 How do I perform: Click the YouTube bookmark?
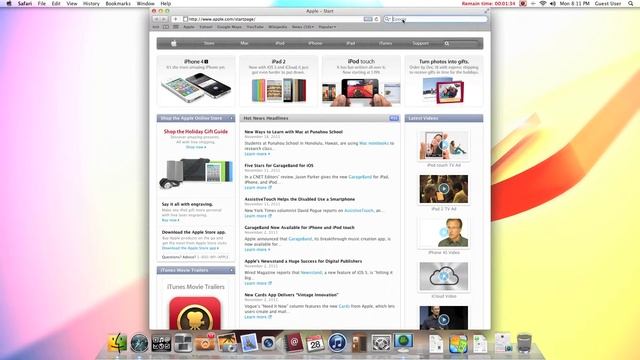[x=255, y=27]
